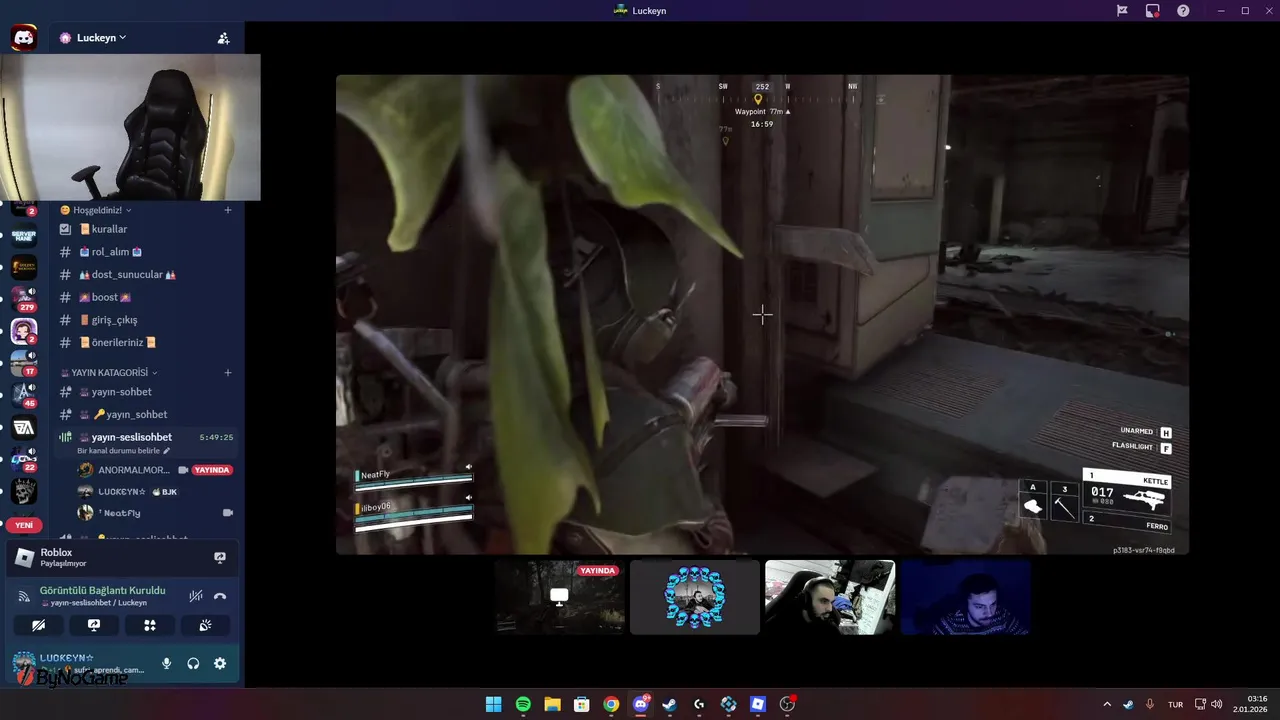1280x720 pixels.
Task: Toggle screen sharing button
Action: coord(94,625)
